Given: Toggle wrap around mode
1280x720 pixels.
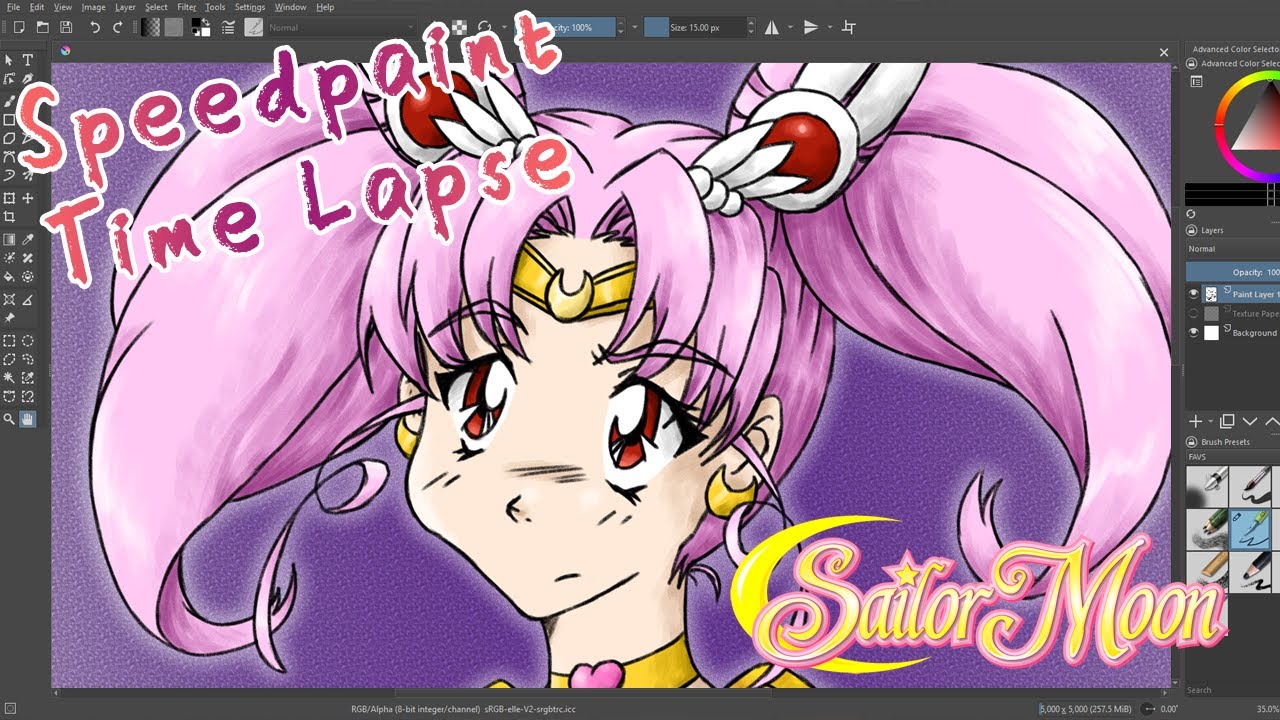Looking at the screenshot, I should [849, 27].
